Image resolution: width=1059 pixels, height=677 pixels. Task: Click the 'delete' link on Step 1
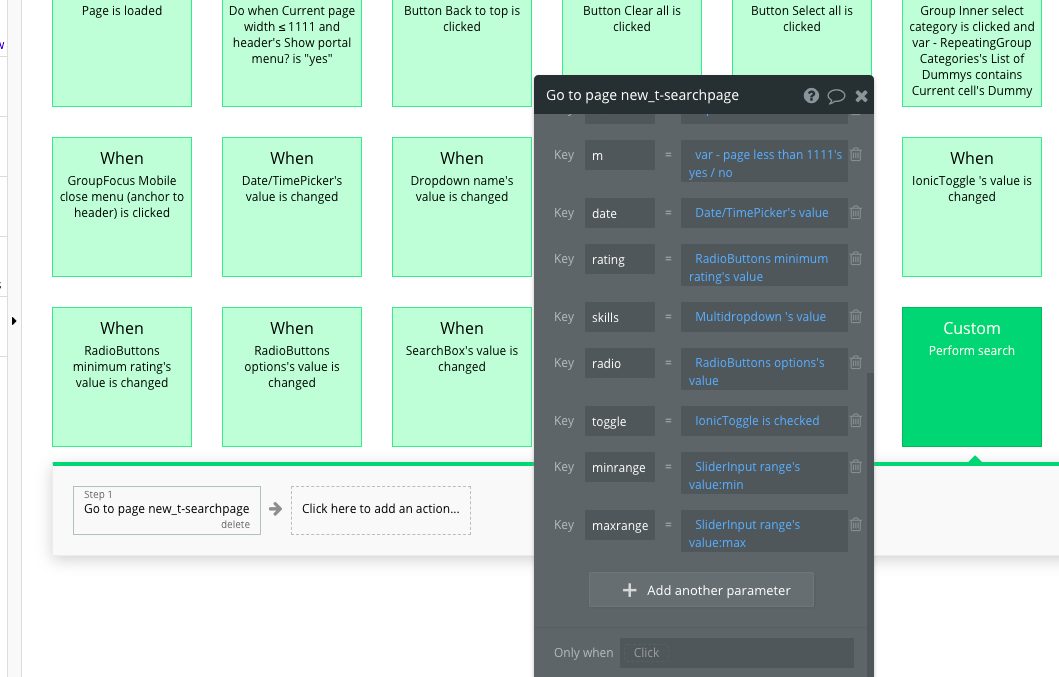pyautogui.click(x=235, y=524)
